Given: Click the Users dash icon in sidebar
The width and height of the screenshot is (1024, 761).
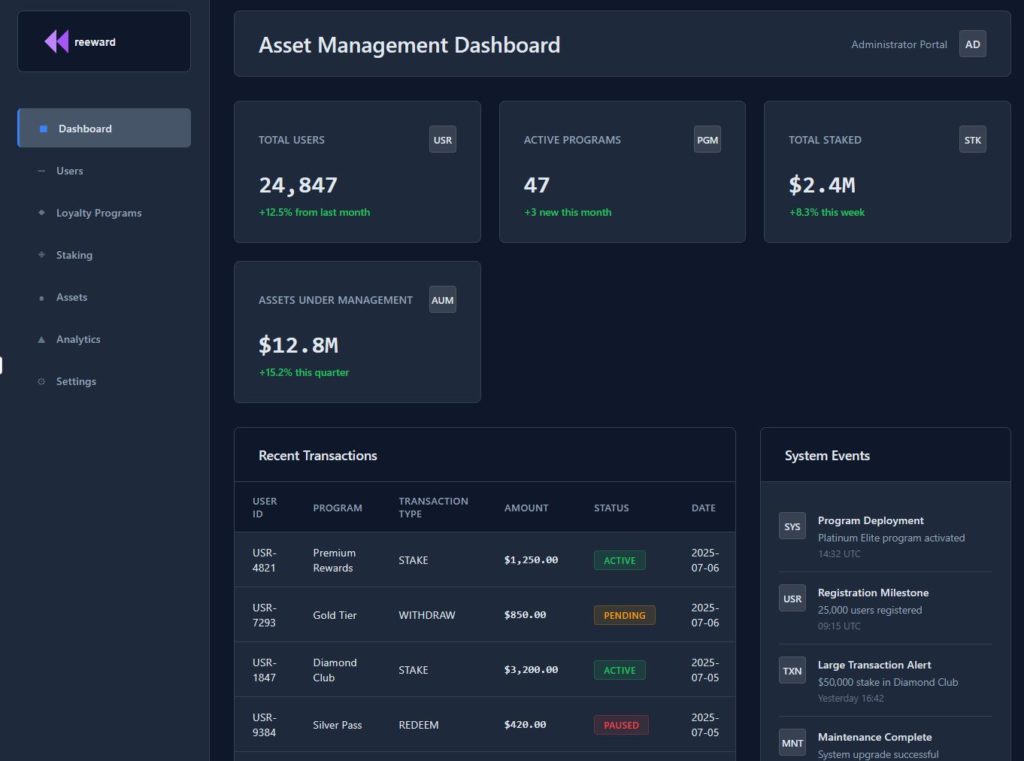Looking at the screenshot, I should 41,171.
